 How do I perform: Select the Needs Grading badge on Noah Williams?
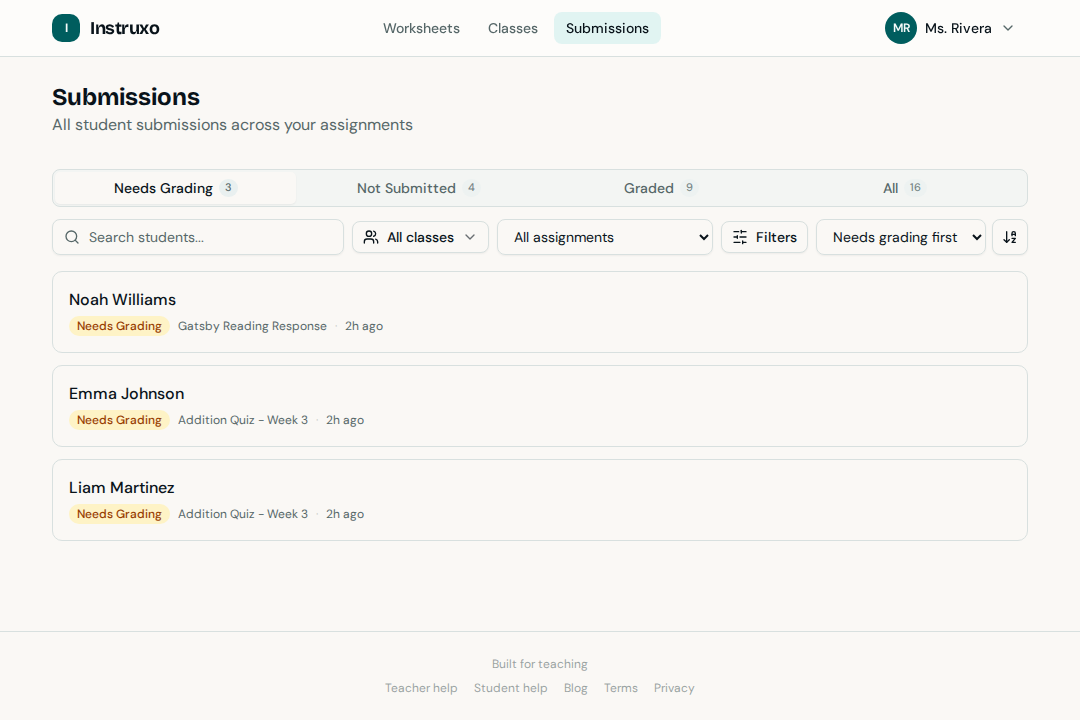pyautogui.click(x=119, y=326)
